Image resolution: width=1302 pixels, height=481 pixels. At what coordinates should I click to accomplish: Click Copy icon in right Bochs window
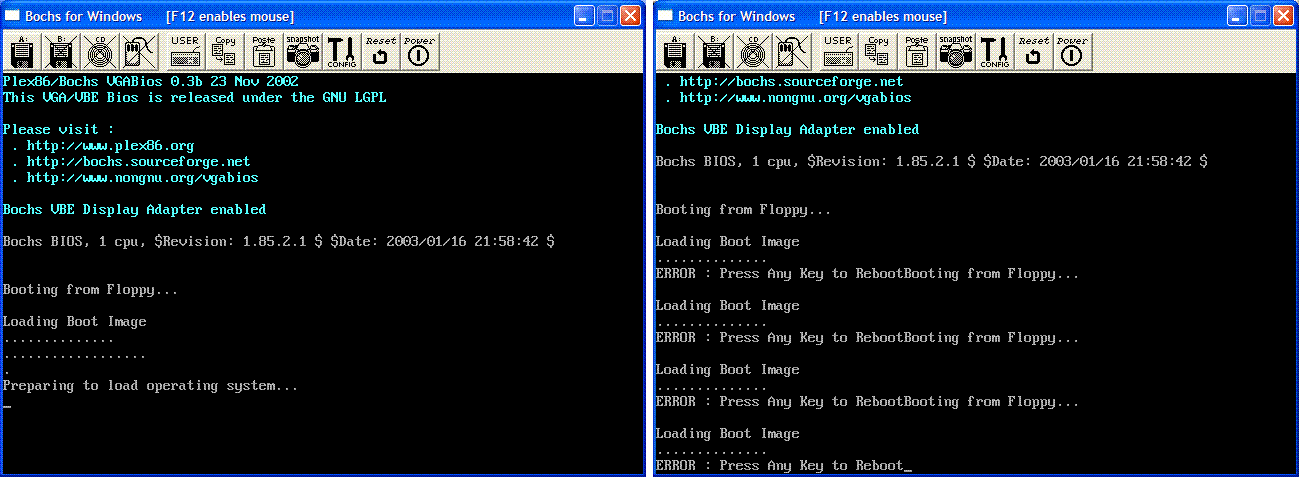pos(877,51)
